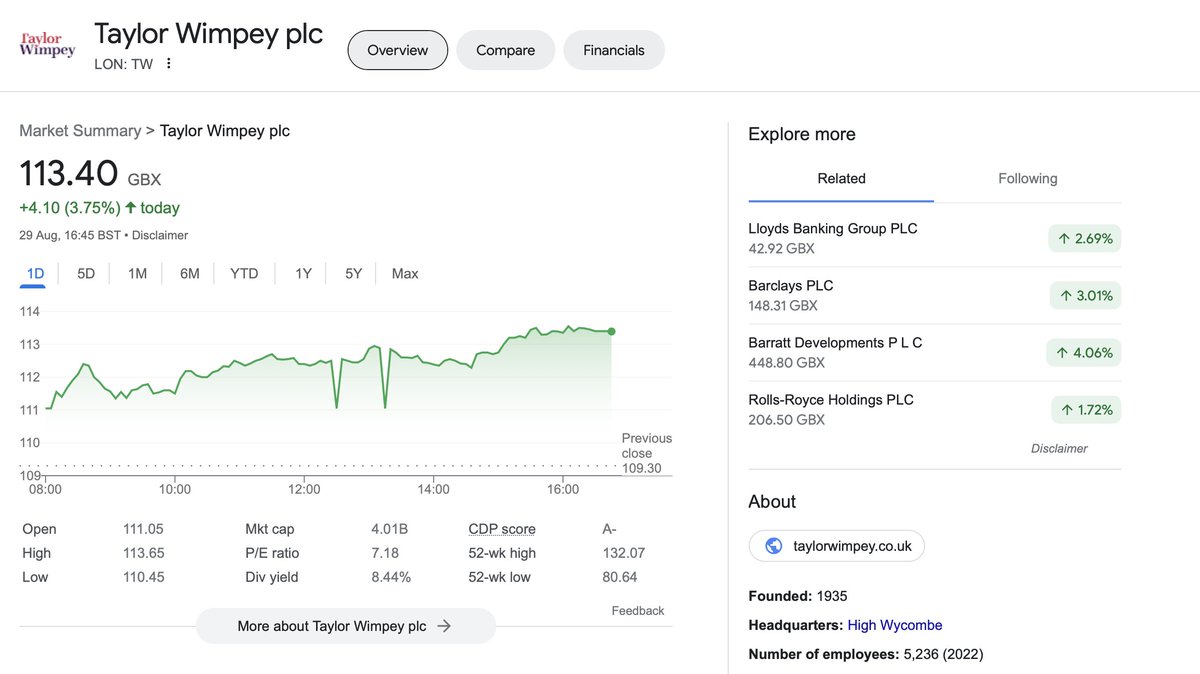
Task: Click the Taylor Wimpey logo
Action: pyautogui.click(x=47, y=45)
